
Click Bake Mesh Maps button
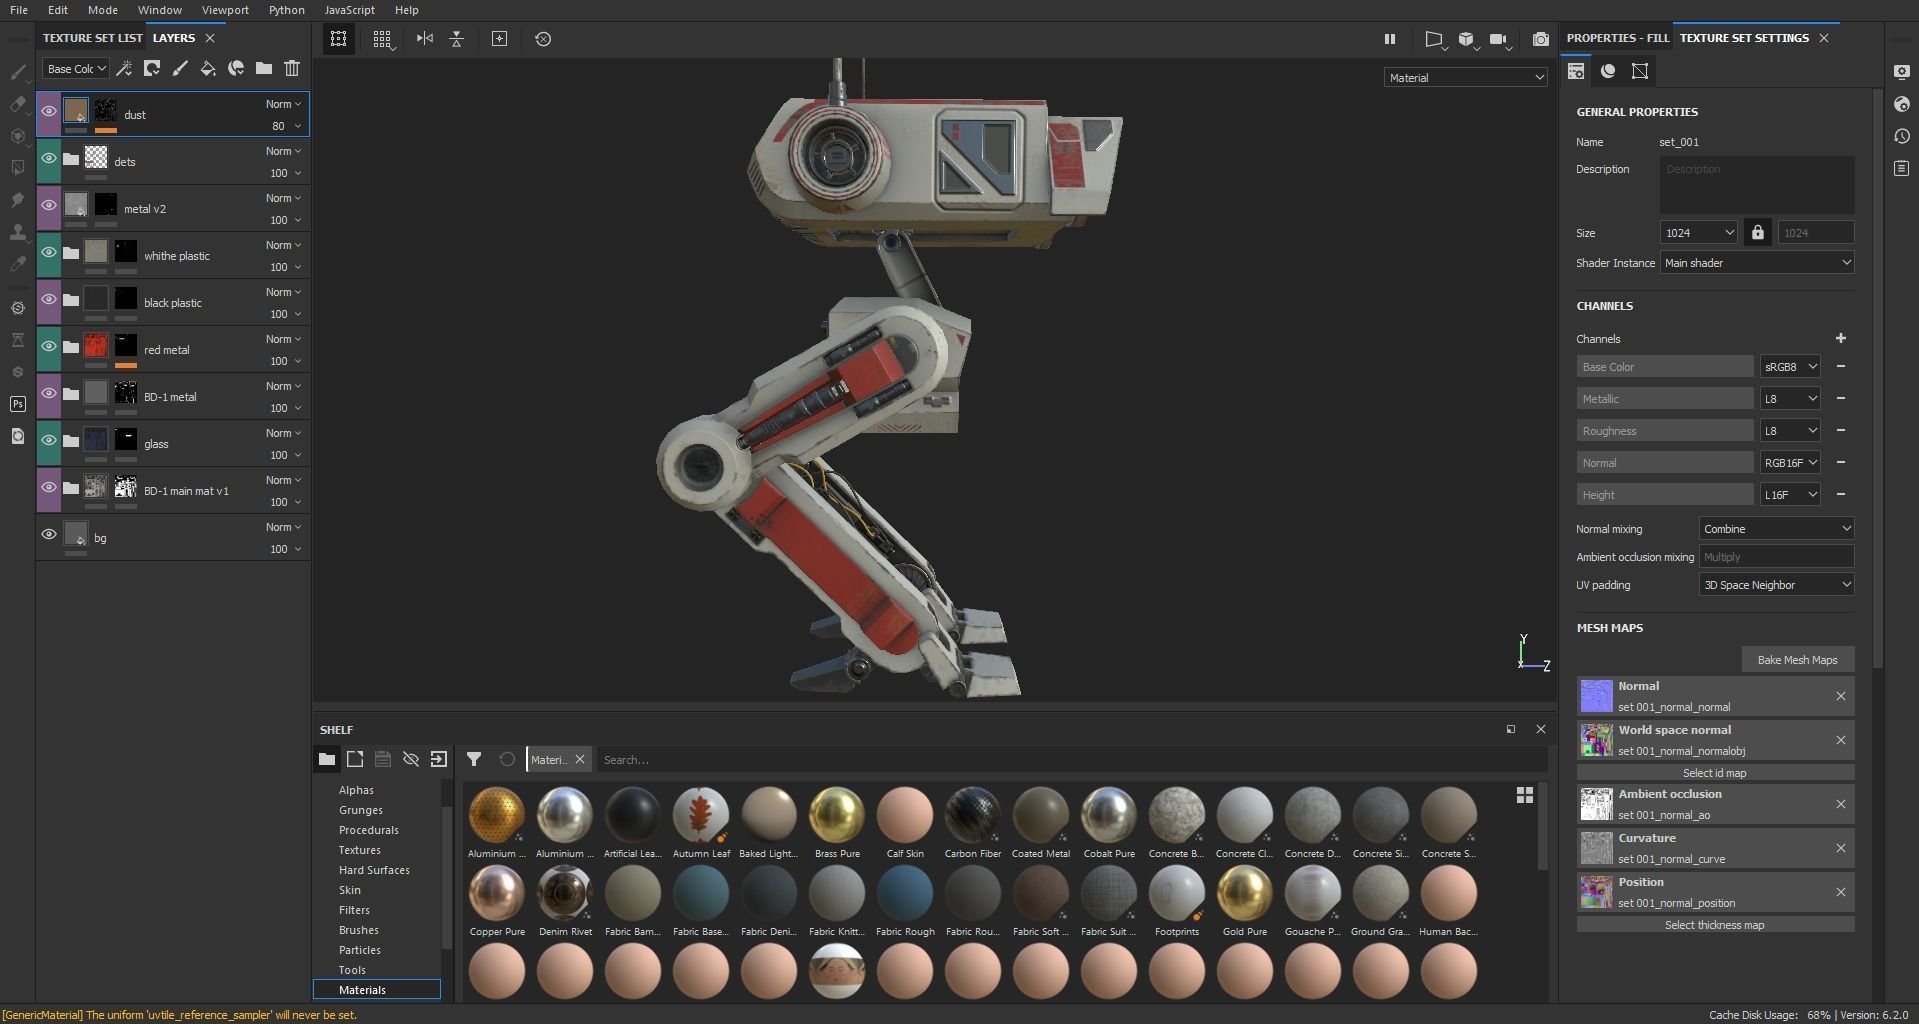[x=1797, y=660]
